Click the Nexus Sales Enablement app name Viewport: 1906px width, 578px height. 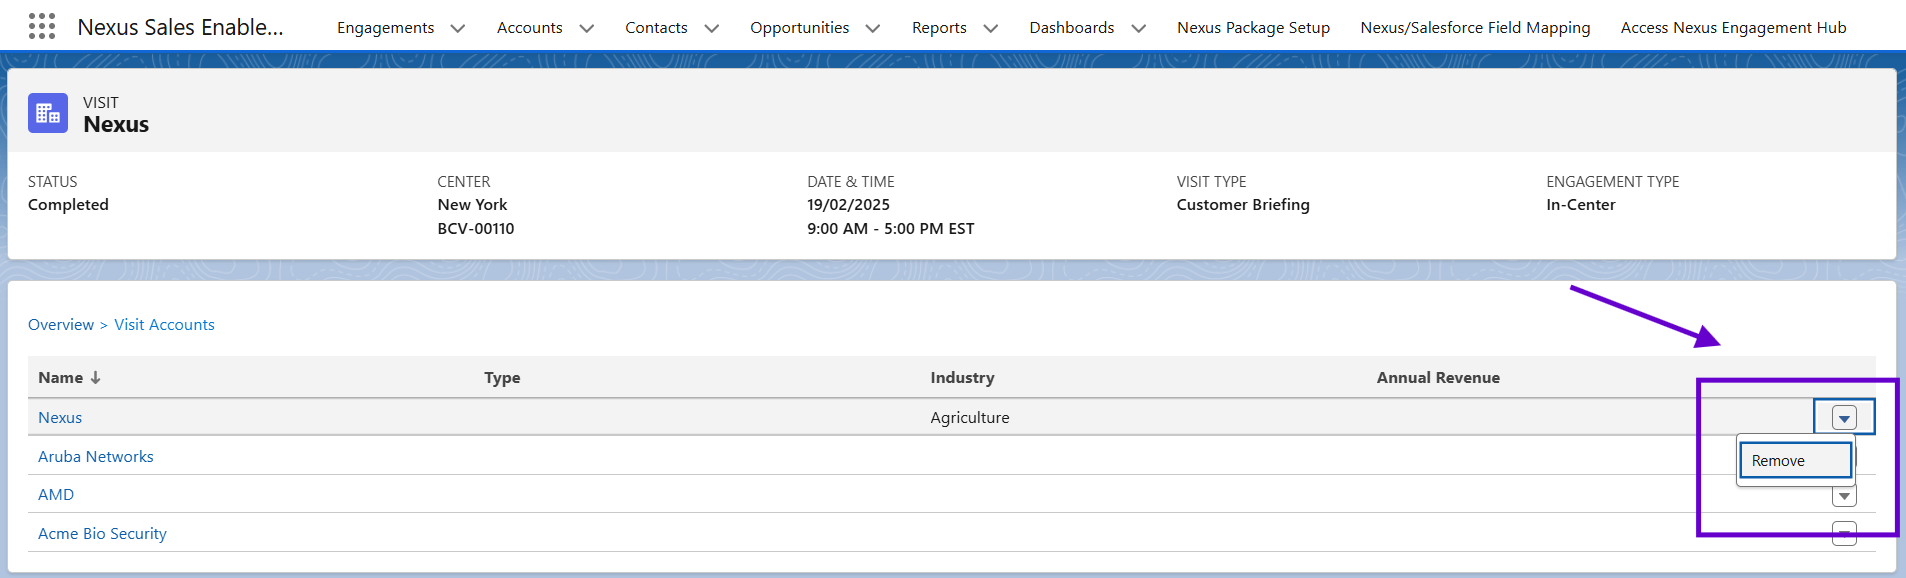181,28
